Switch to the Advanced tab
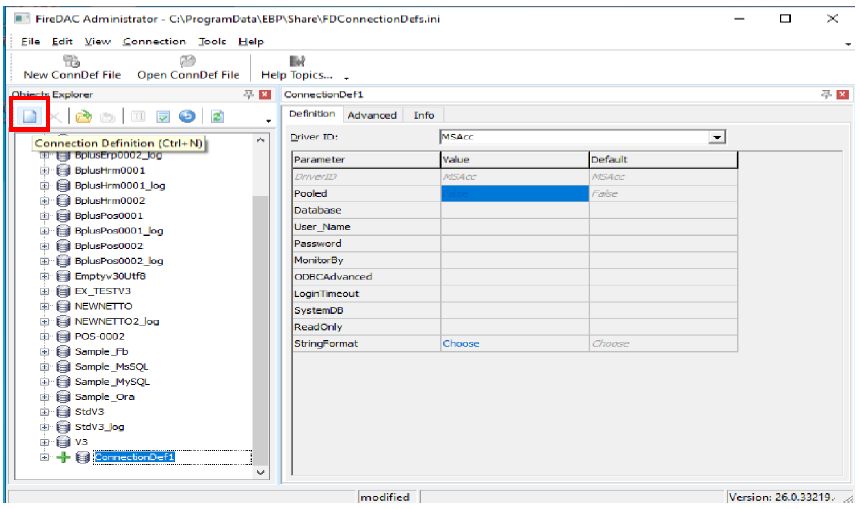 372,115
